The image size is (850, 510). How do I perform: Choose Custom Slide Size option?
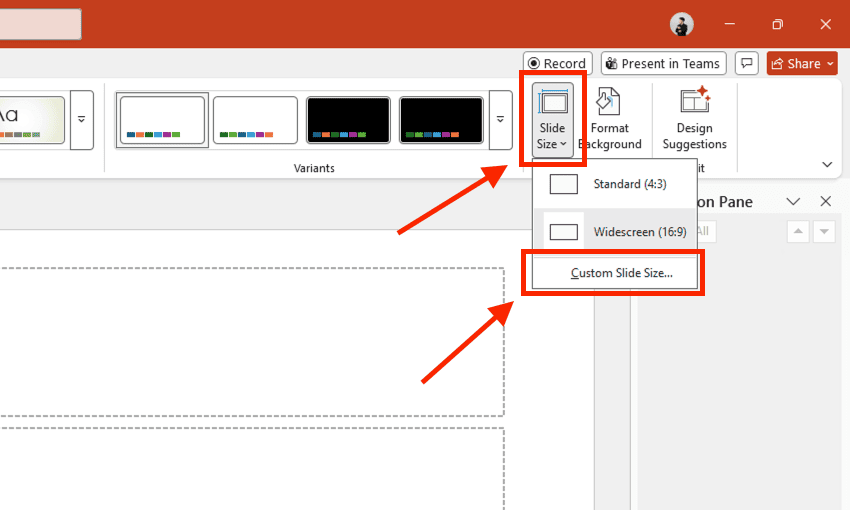coord(621,273)
